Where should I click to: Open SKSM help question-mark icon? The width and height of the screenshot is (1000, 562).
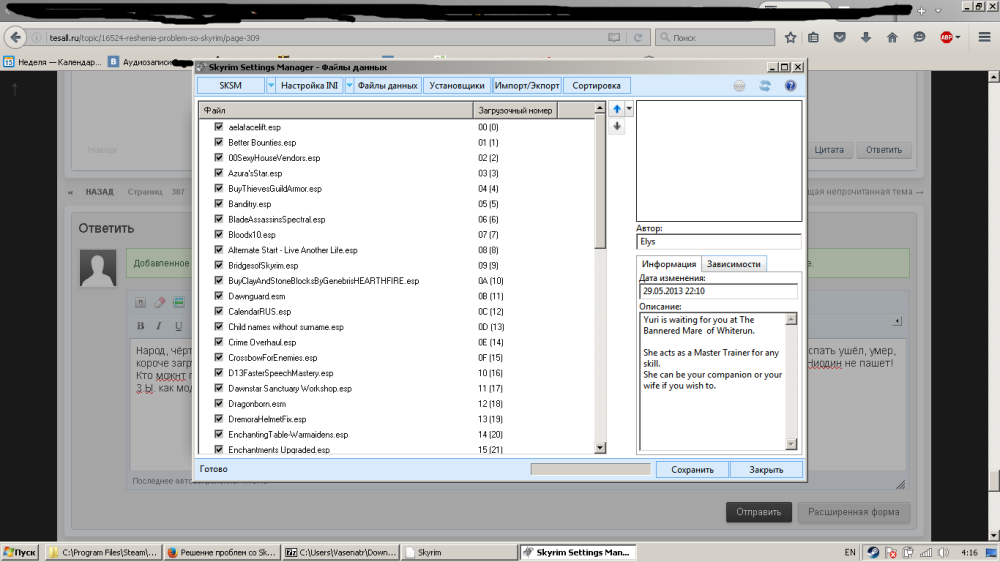point(790,85)
